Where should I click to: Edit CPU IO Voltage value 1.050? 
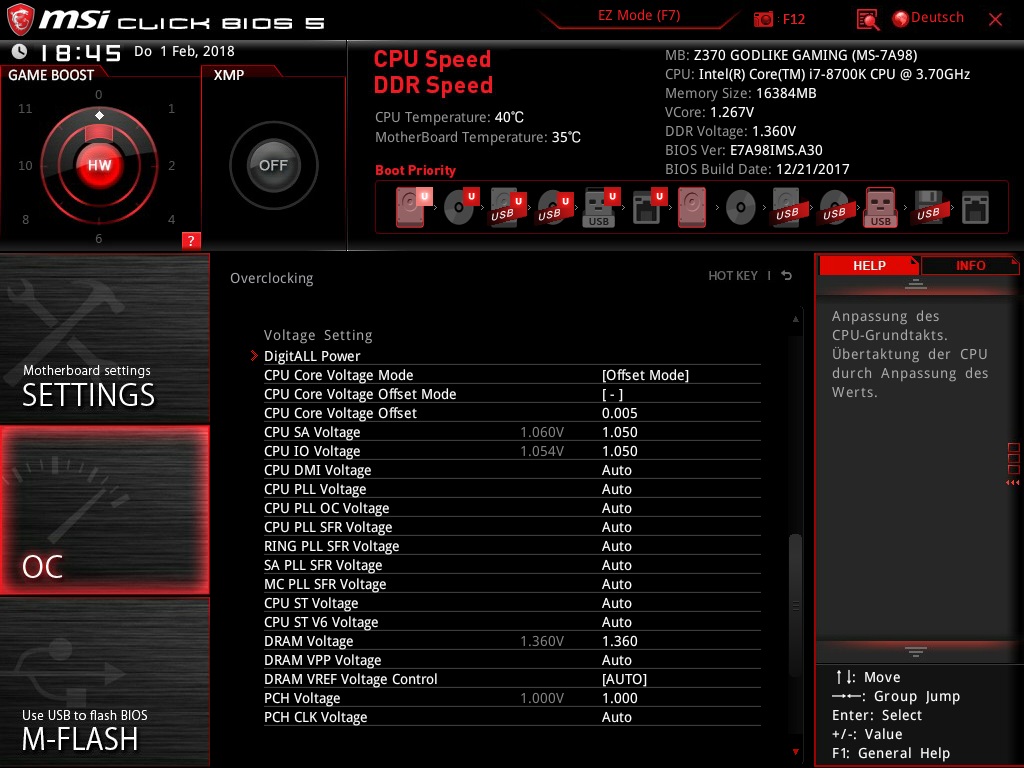click(x=619, y=451)
